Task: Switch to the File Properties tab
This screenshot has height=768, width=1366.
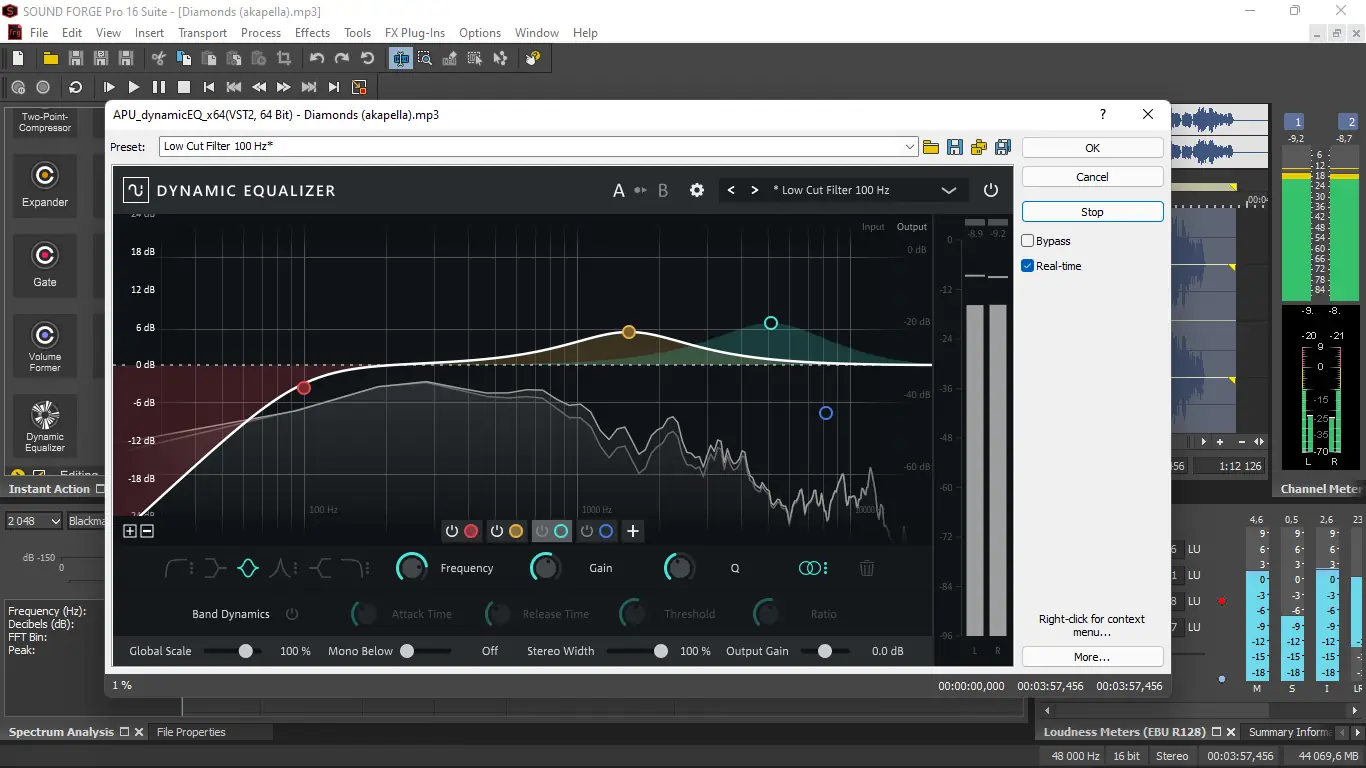Action: (x=191, y=732)
